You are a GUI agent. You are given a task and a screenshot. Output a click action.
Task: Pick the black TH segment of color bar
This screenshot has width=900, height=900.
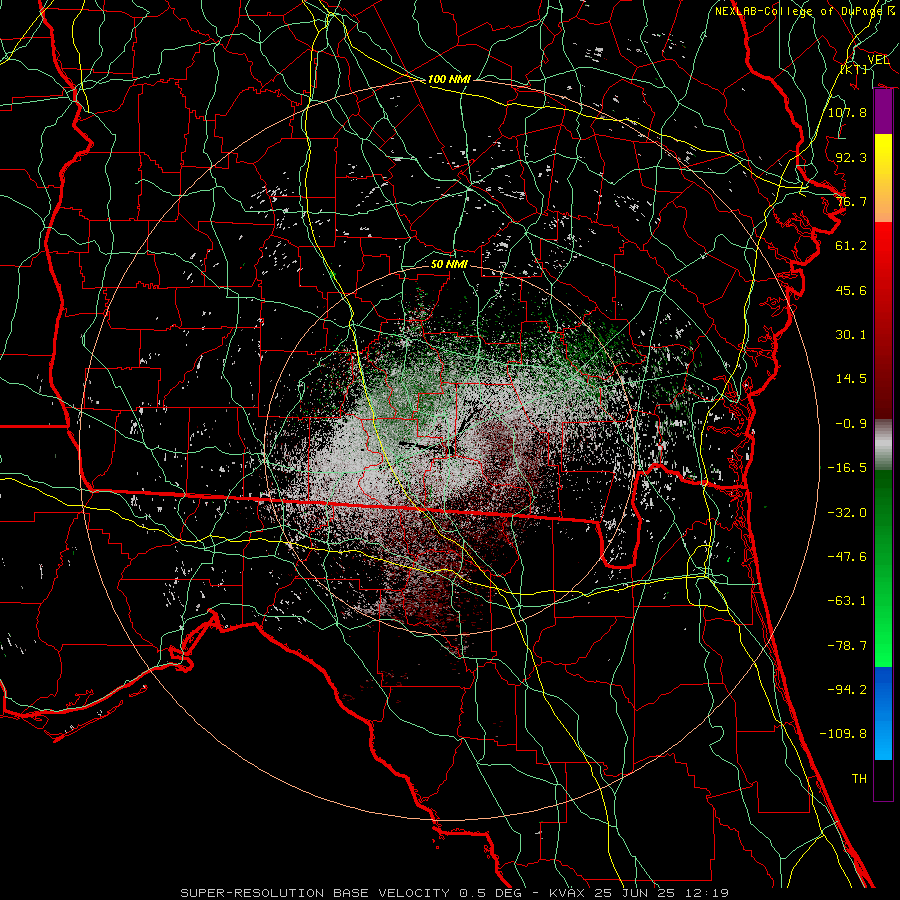pos(883,780)
